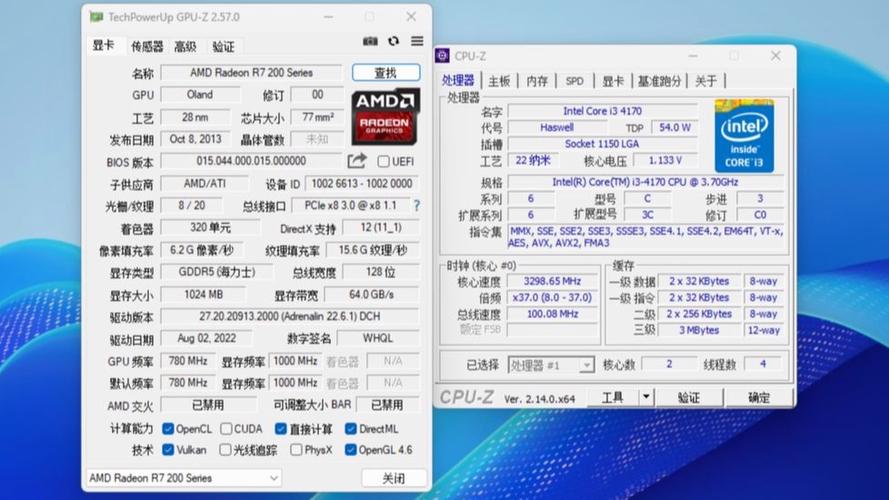Click the code name value Haswell
889x500 pixels.
coord(557,128)
